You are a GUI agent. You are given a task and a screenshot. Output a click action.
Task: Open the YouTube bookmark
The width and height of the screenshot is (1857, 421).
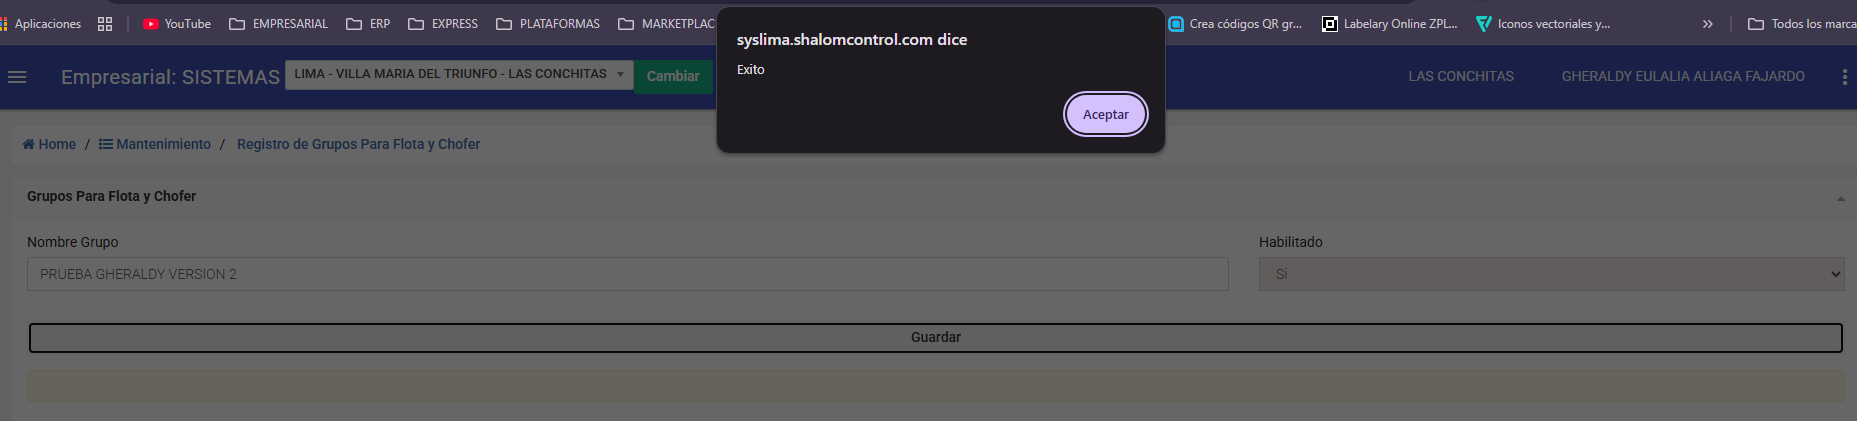177,24
